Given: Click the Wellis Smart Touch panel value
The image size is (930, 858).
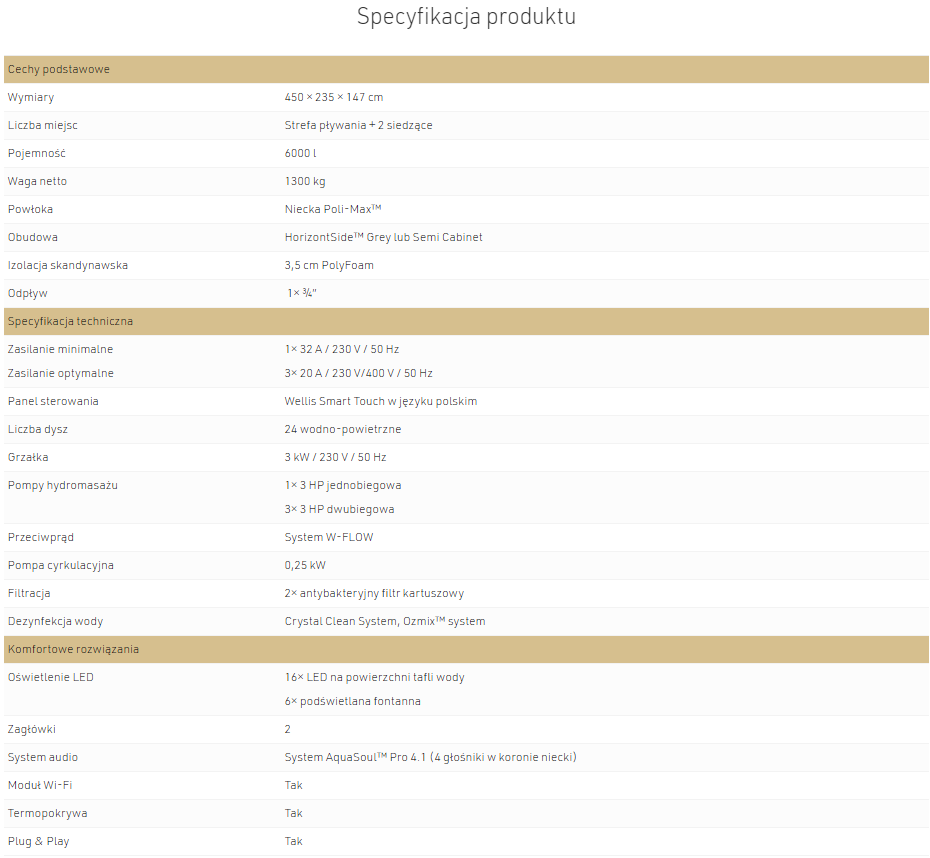Looking at the screenshot, I should (x=381, y=401).
